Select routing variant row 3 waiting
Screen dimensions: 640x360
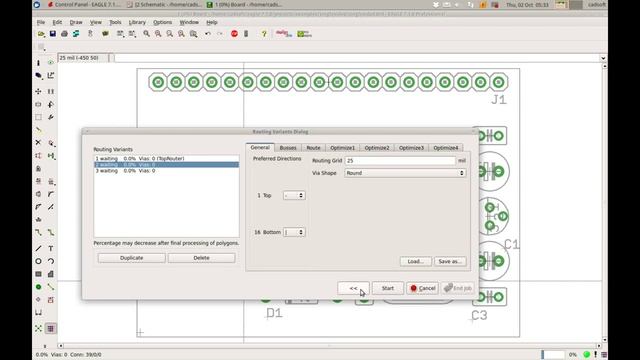pos(167,171)
